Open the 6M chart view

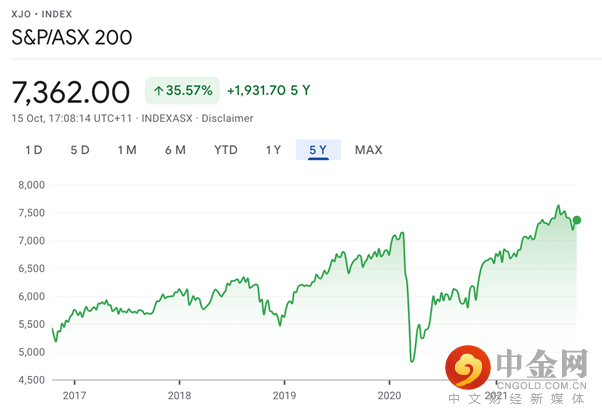click(x=175, y=150)
